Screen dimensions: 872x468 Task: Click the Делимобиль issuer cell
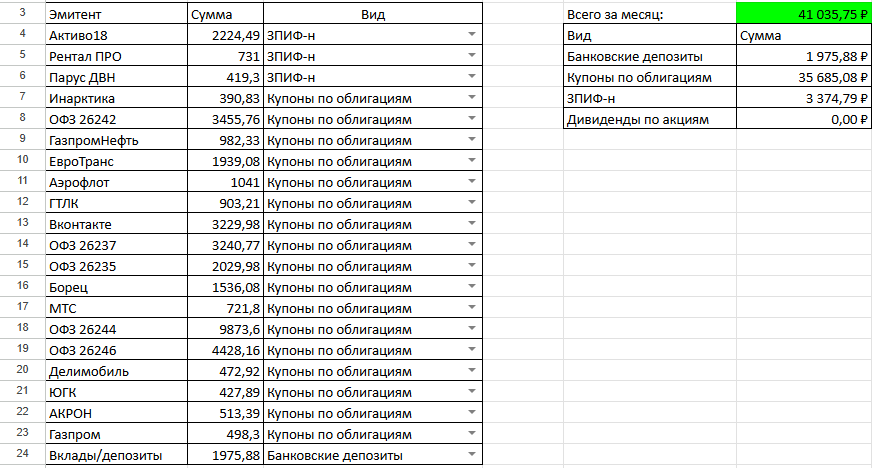coord(117,371)
